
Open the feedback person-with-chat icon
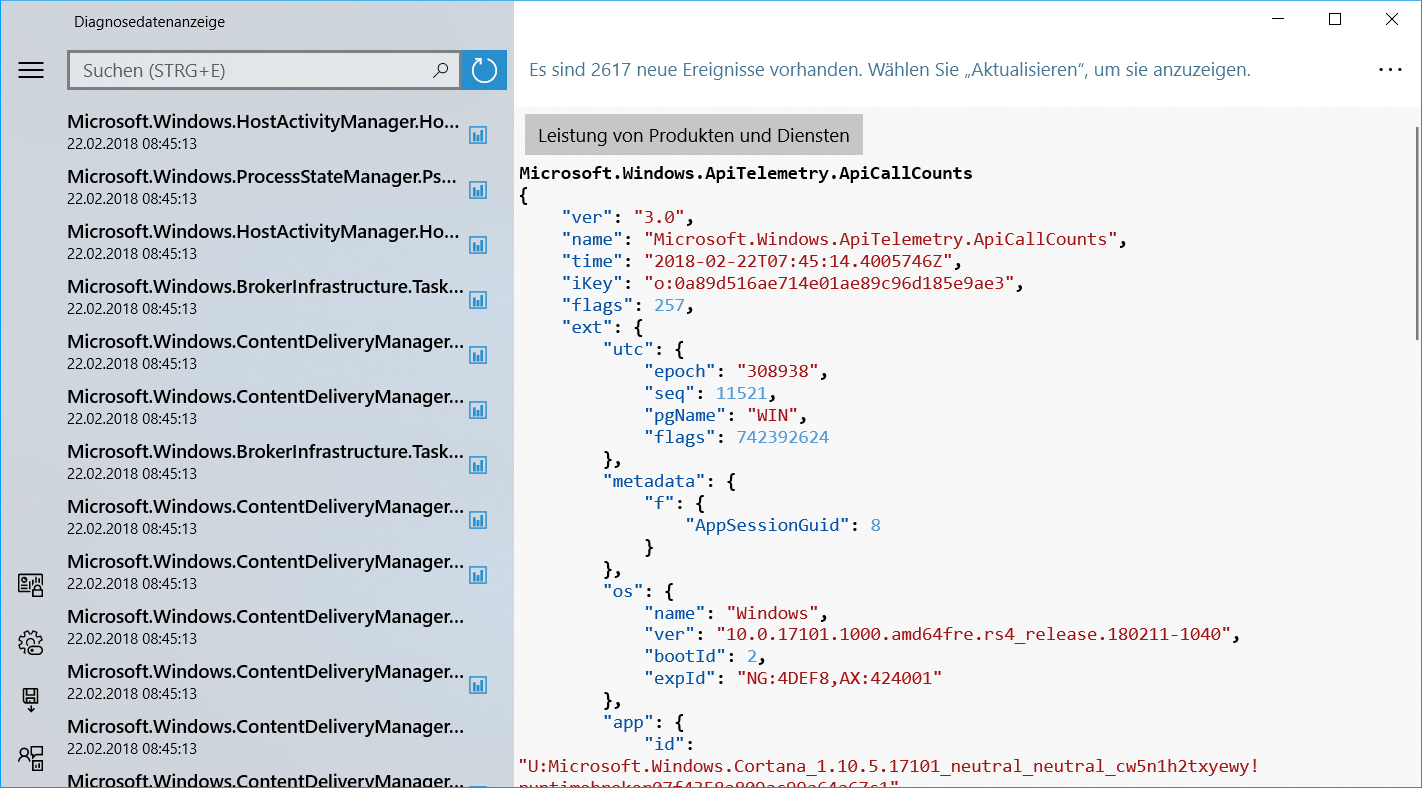coord(31,757)
